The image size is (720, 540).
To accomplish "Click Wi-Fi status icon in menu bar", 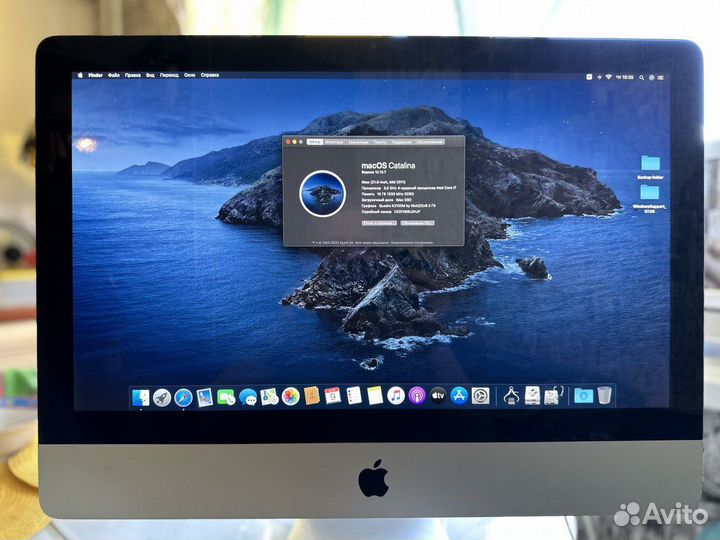I will click(x=608, y=77).
